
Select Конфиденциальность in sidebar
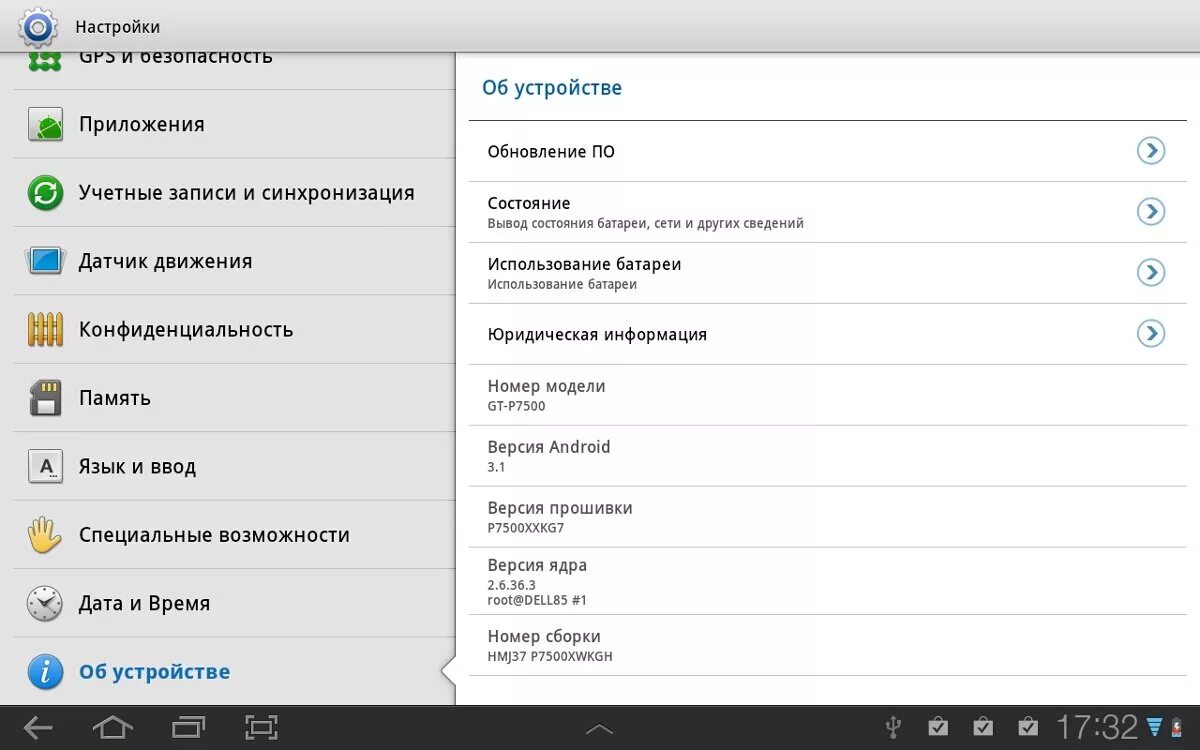[234, 329]
